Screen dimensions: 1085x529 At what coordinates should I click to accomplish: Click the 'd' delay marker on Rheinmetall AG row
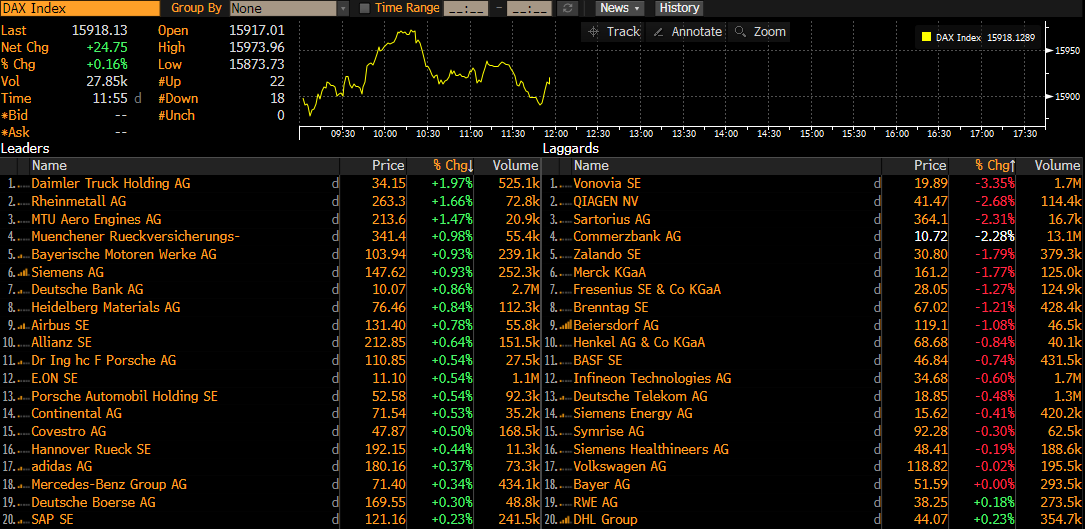[x=336, y=201]
